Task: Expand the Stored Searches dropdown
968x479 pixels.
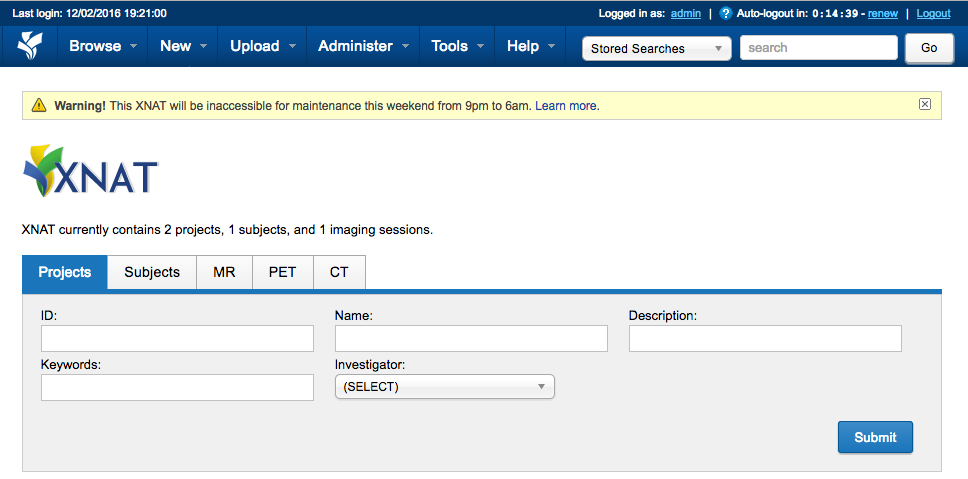Action: coord(657,48)
